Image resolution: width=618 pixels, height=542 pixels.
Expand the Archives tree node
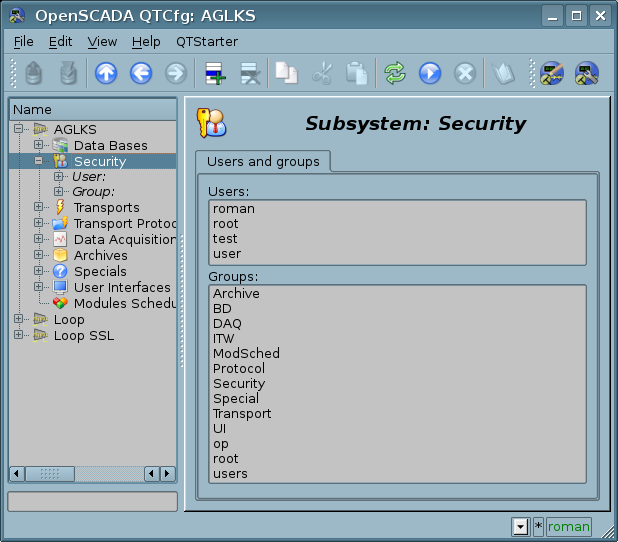[x=39, y=255]
